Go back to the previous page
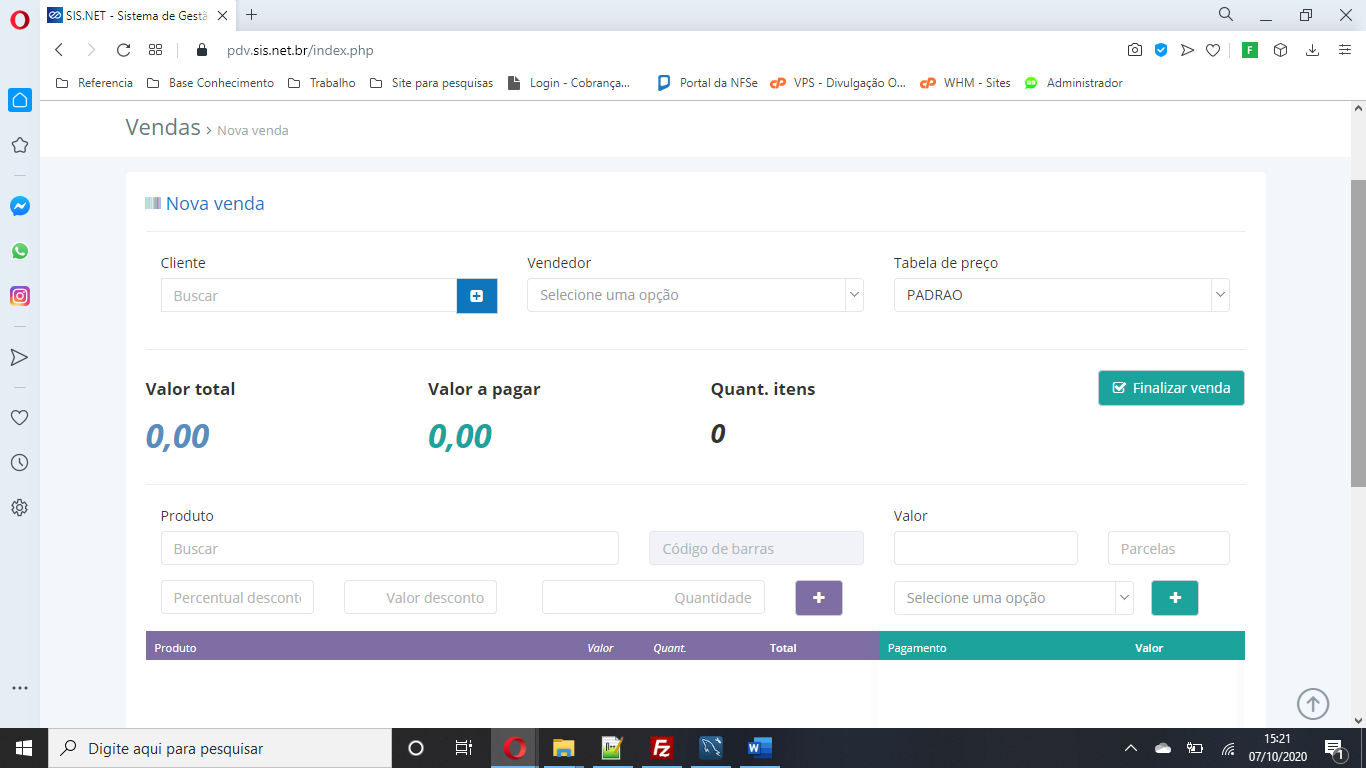Viewport: 1366px width, 768px height. 59,50
